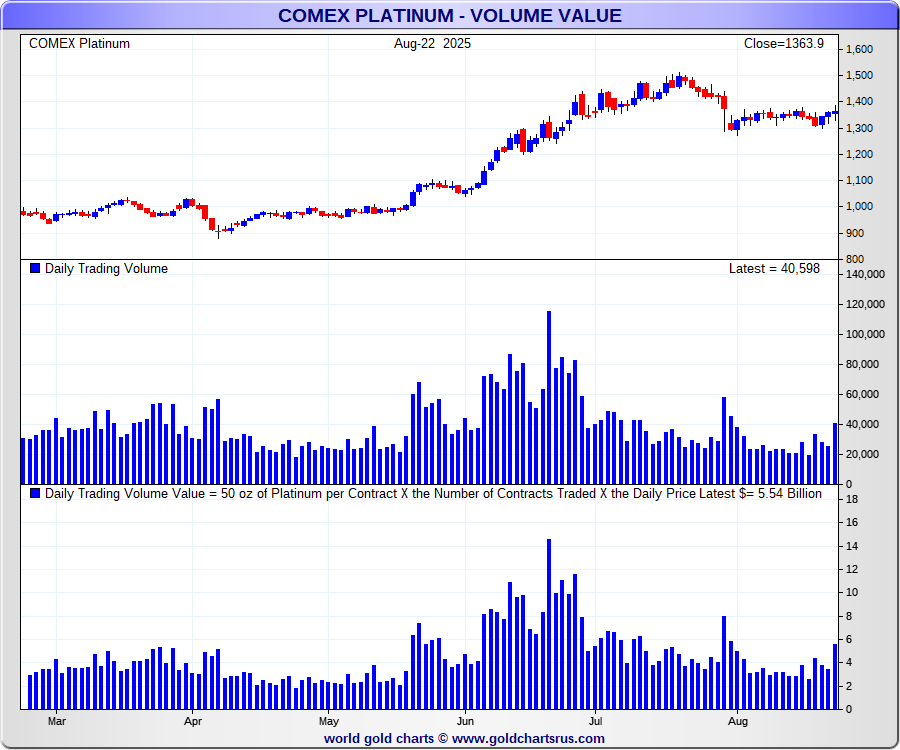Click the Latest = 40,598 volume readout
This screenshot has height=750, width=900.
pos(774,269)
